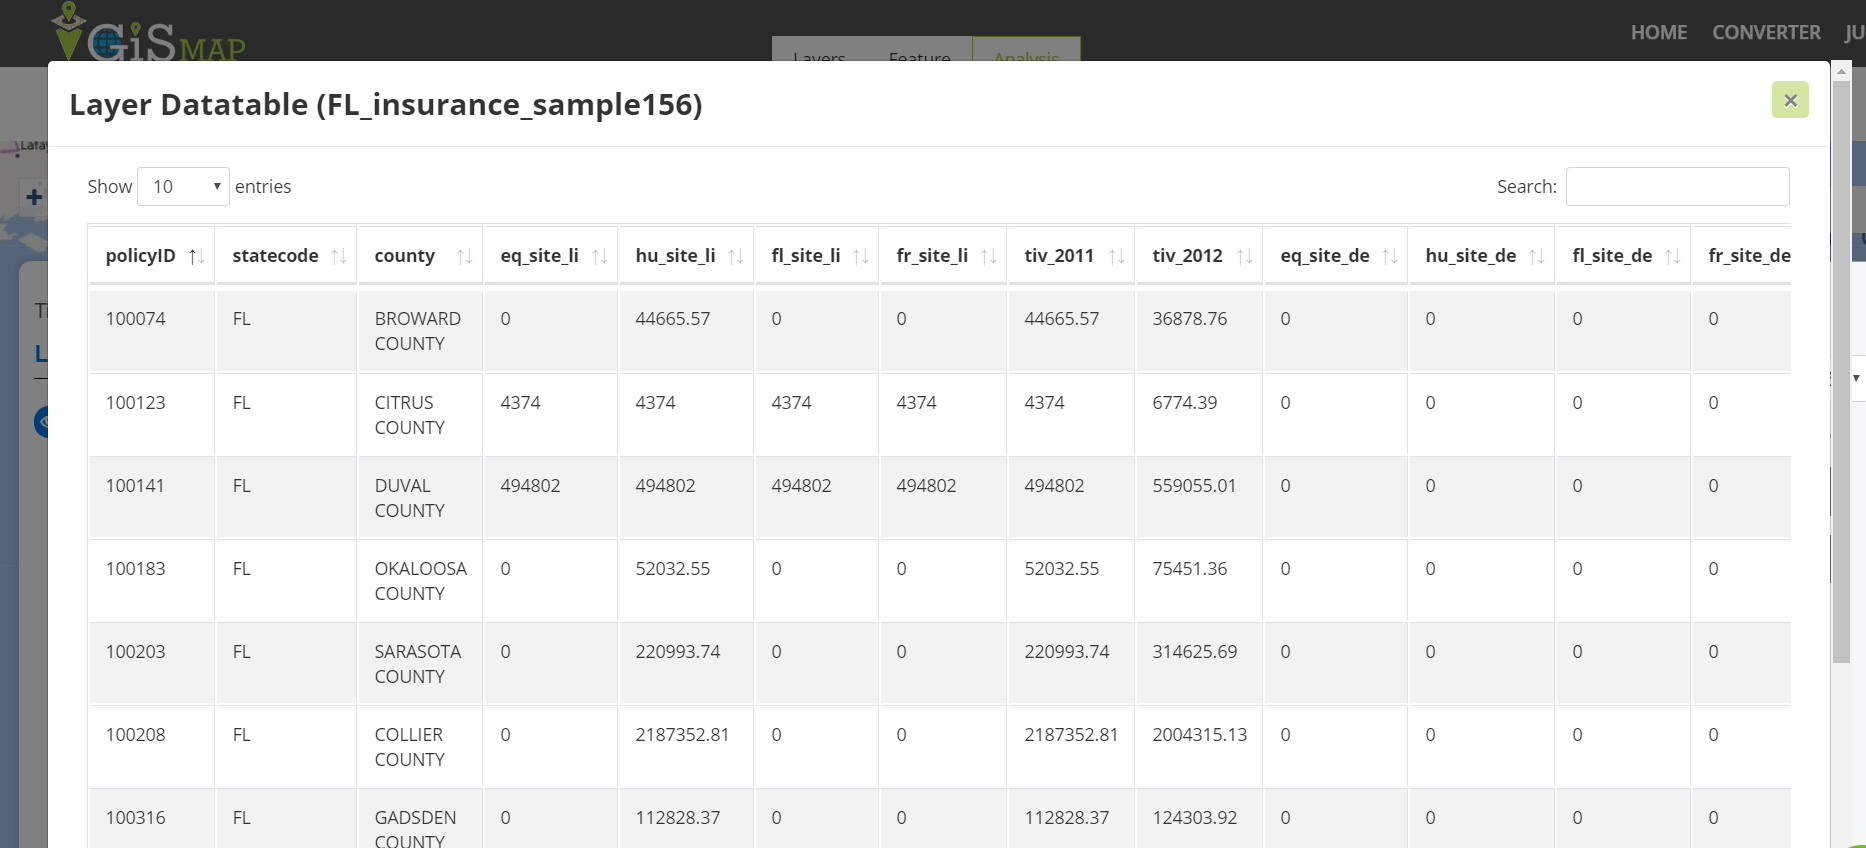Sort by tiv_2011 column icon
Viewport: 1866px width, 848px height.
point(1116,257)
